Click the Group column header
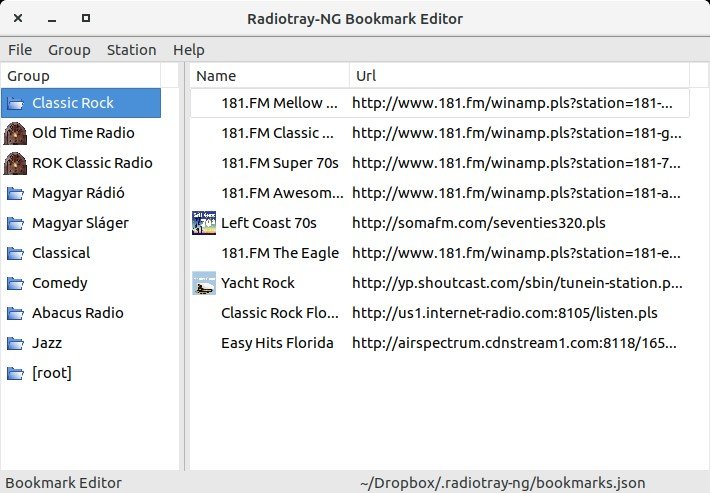This screenshot has height=493, width=710. tap(81, 76)
